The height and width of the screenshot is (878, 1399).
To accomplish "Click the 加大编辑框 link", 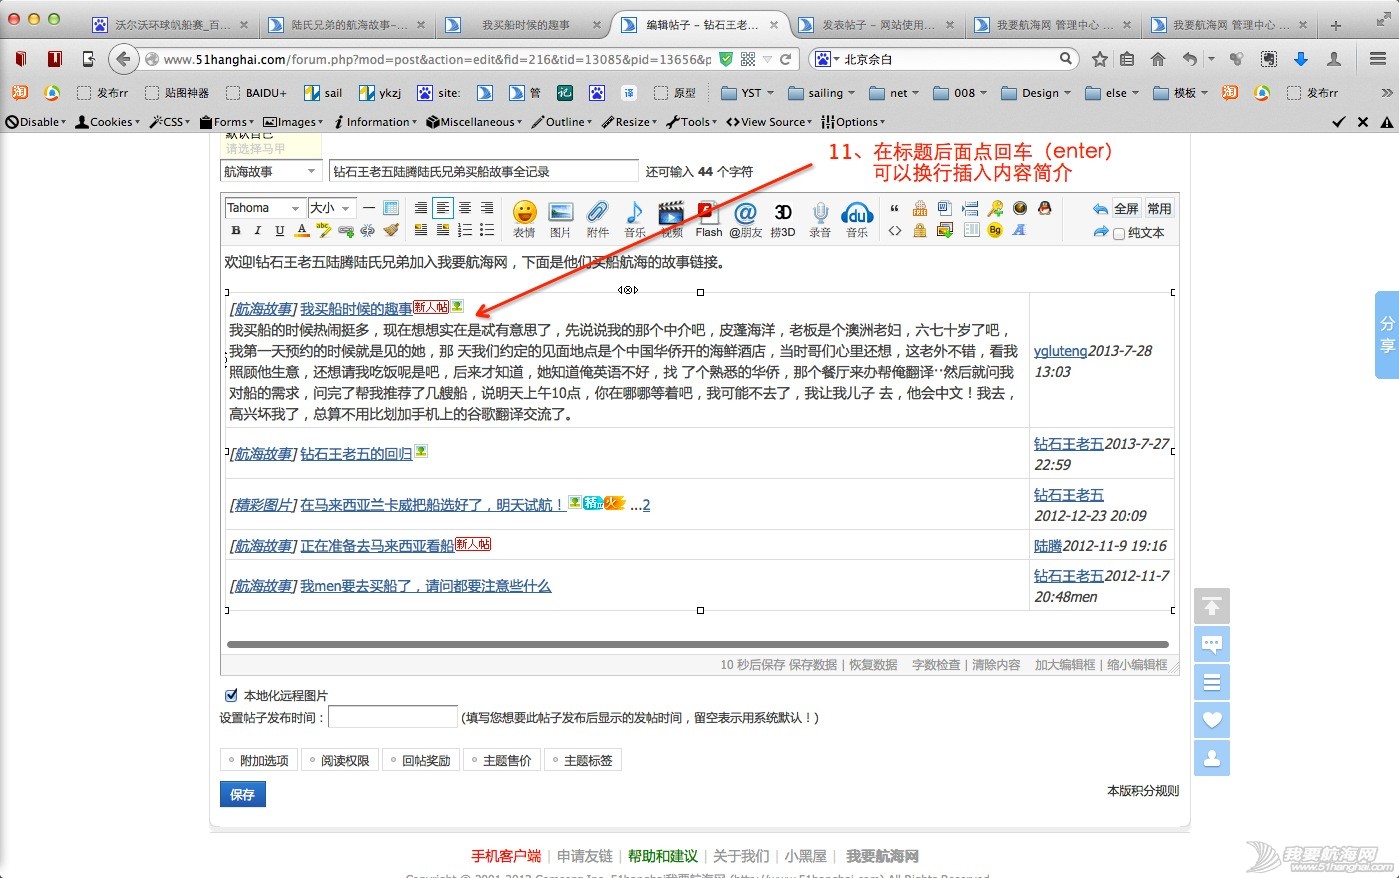I will pyautogui.click(x=1065, y=664).
